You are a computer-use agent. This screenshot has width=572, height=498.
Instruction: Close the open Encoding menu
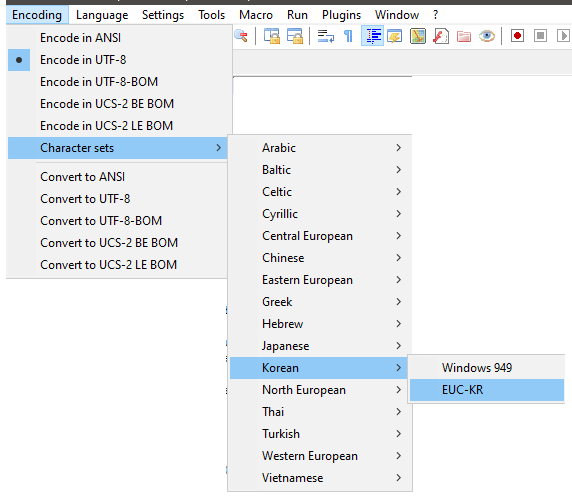click(x=37, y=15)
